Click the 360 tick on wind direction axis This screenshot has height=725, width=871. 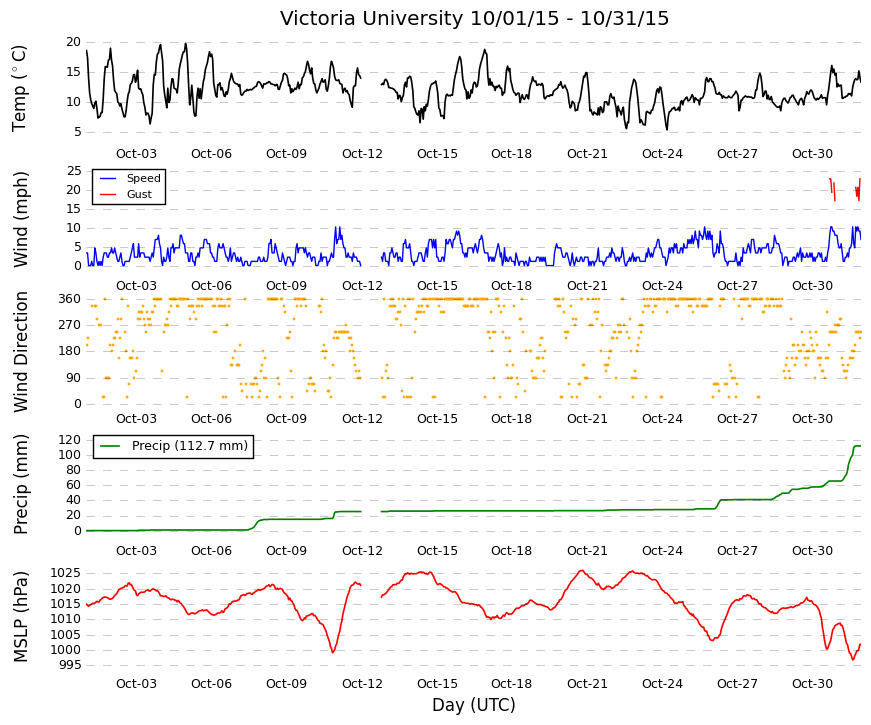70,299
